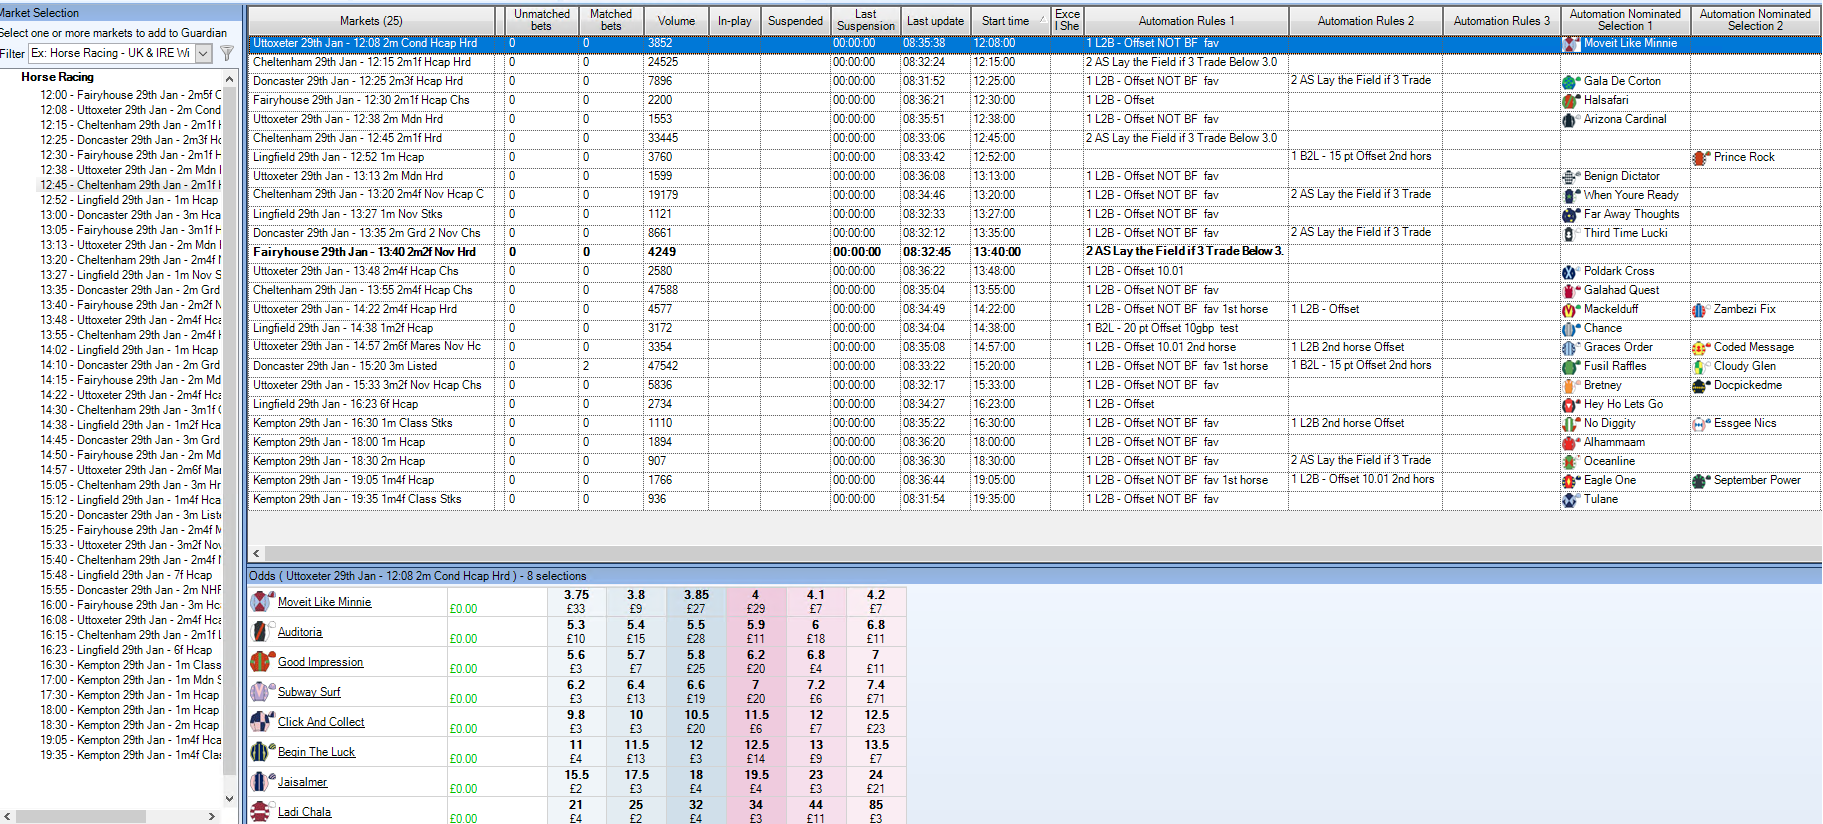Click Auditoria's jockey silk in odds panel
1823x824 pixels.
pyautogui.click(x=261, y=631)
